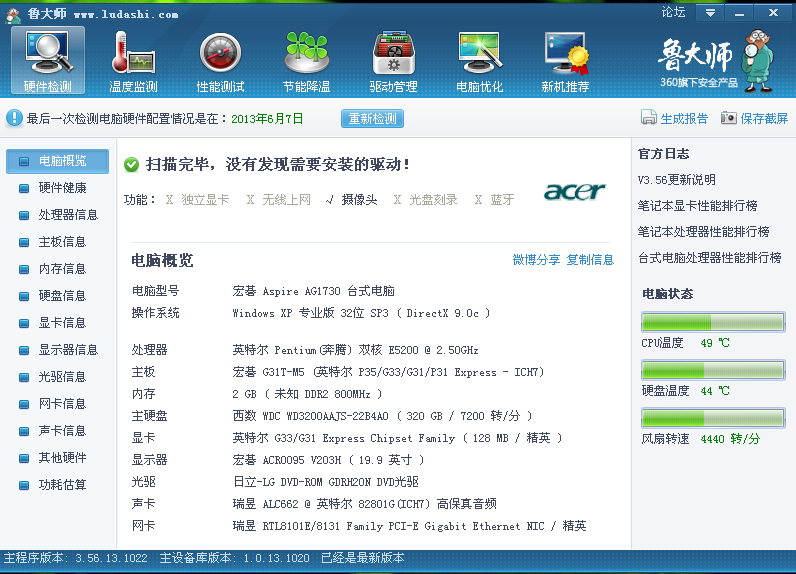Open the 节能降温 energy saving clover

coord(307,60)
